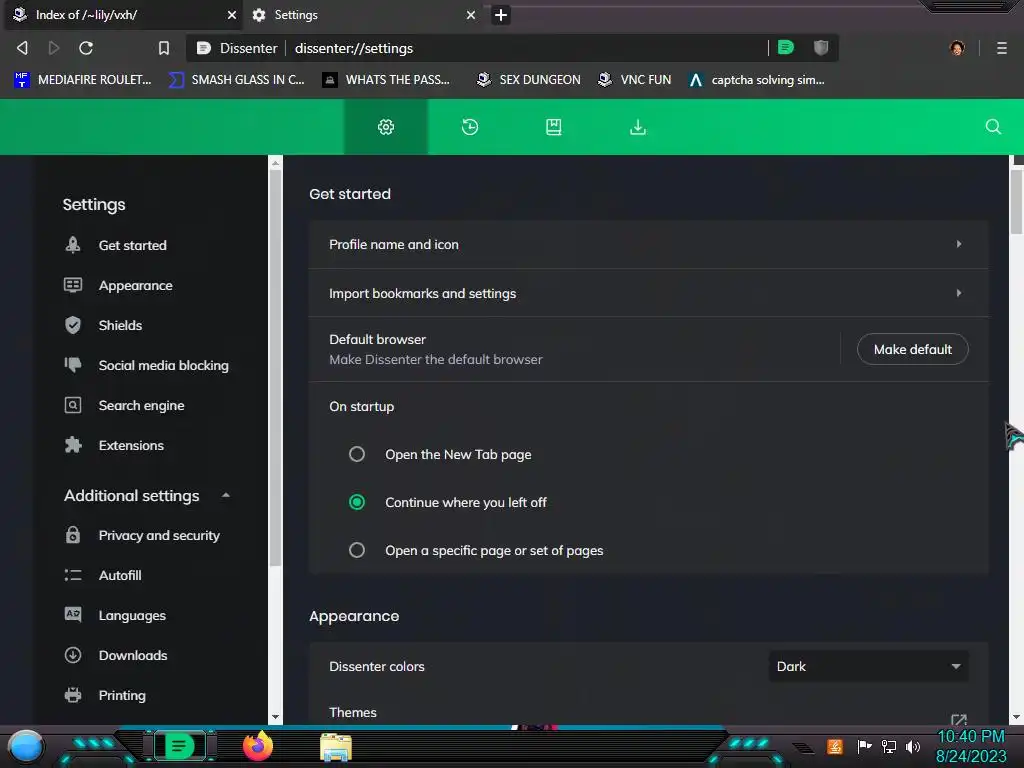Click the network tray icon
1024x768 pixels.
click(888, 746)
